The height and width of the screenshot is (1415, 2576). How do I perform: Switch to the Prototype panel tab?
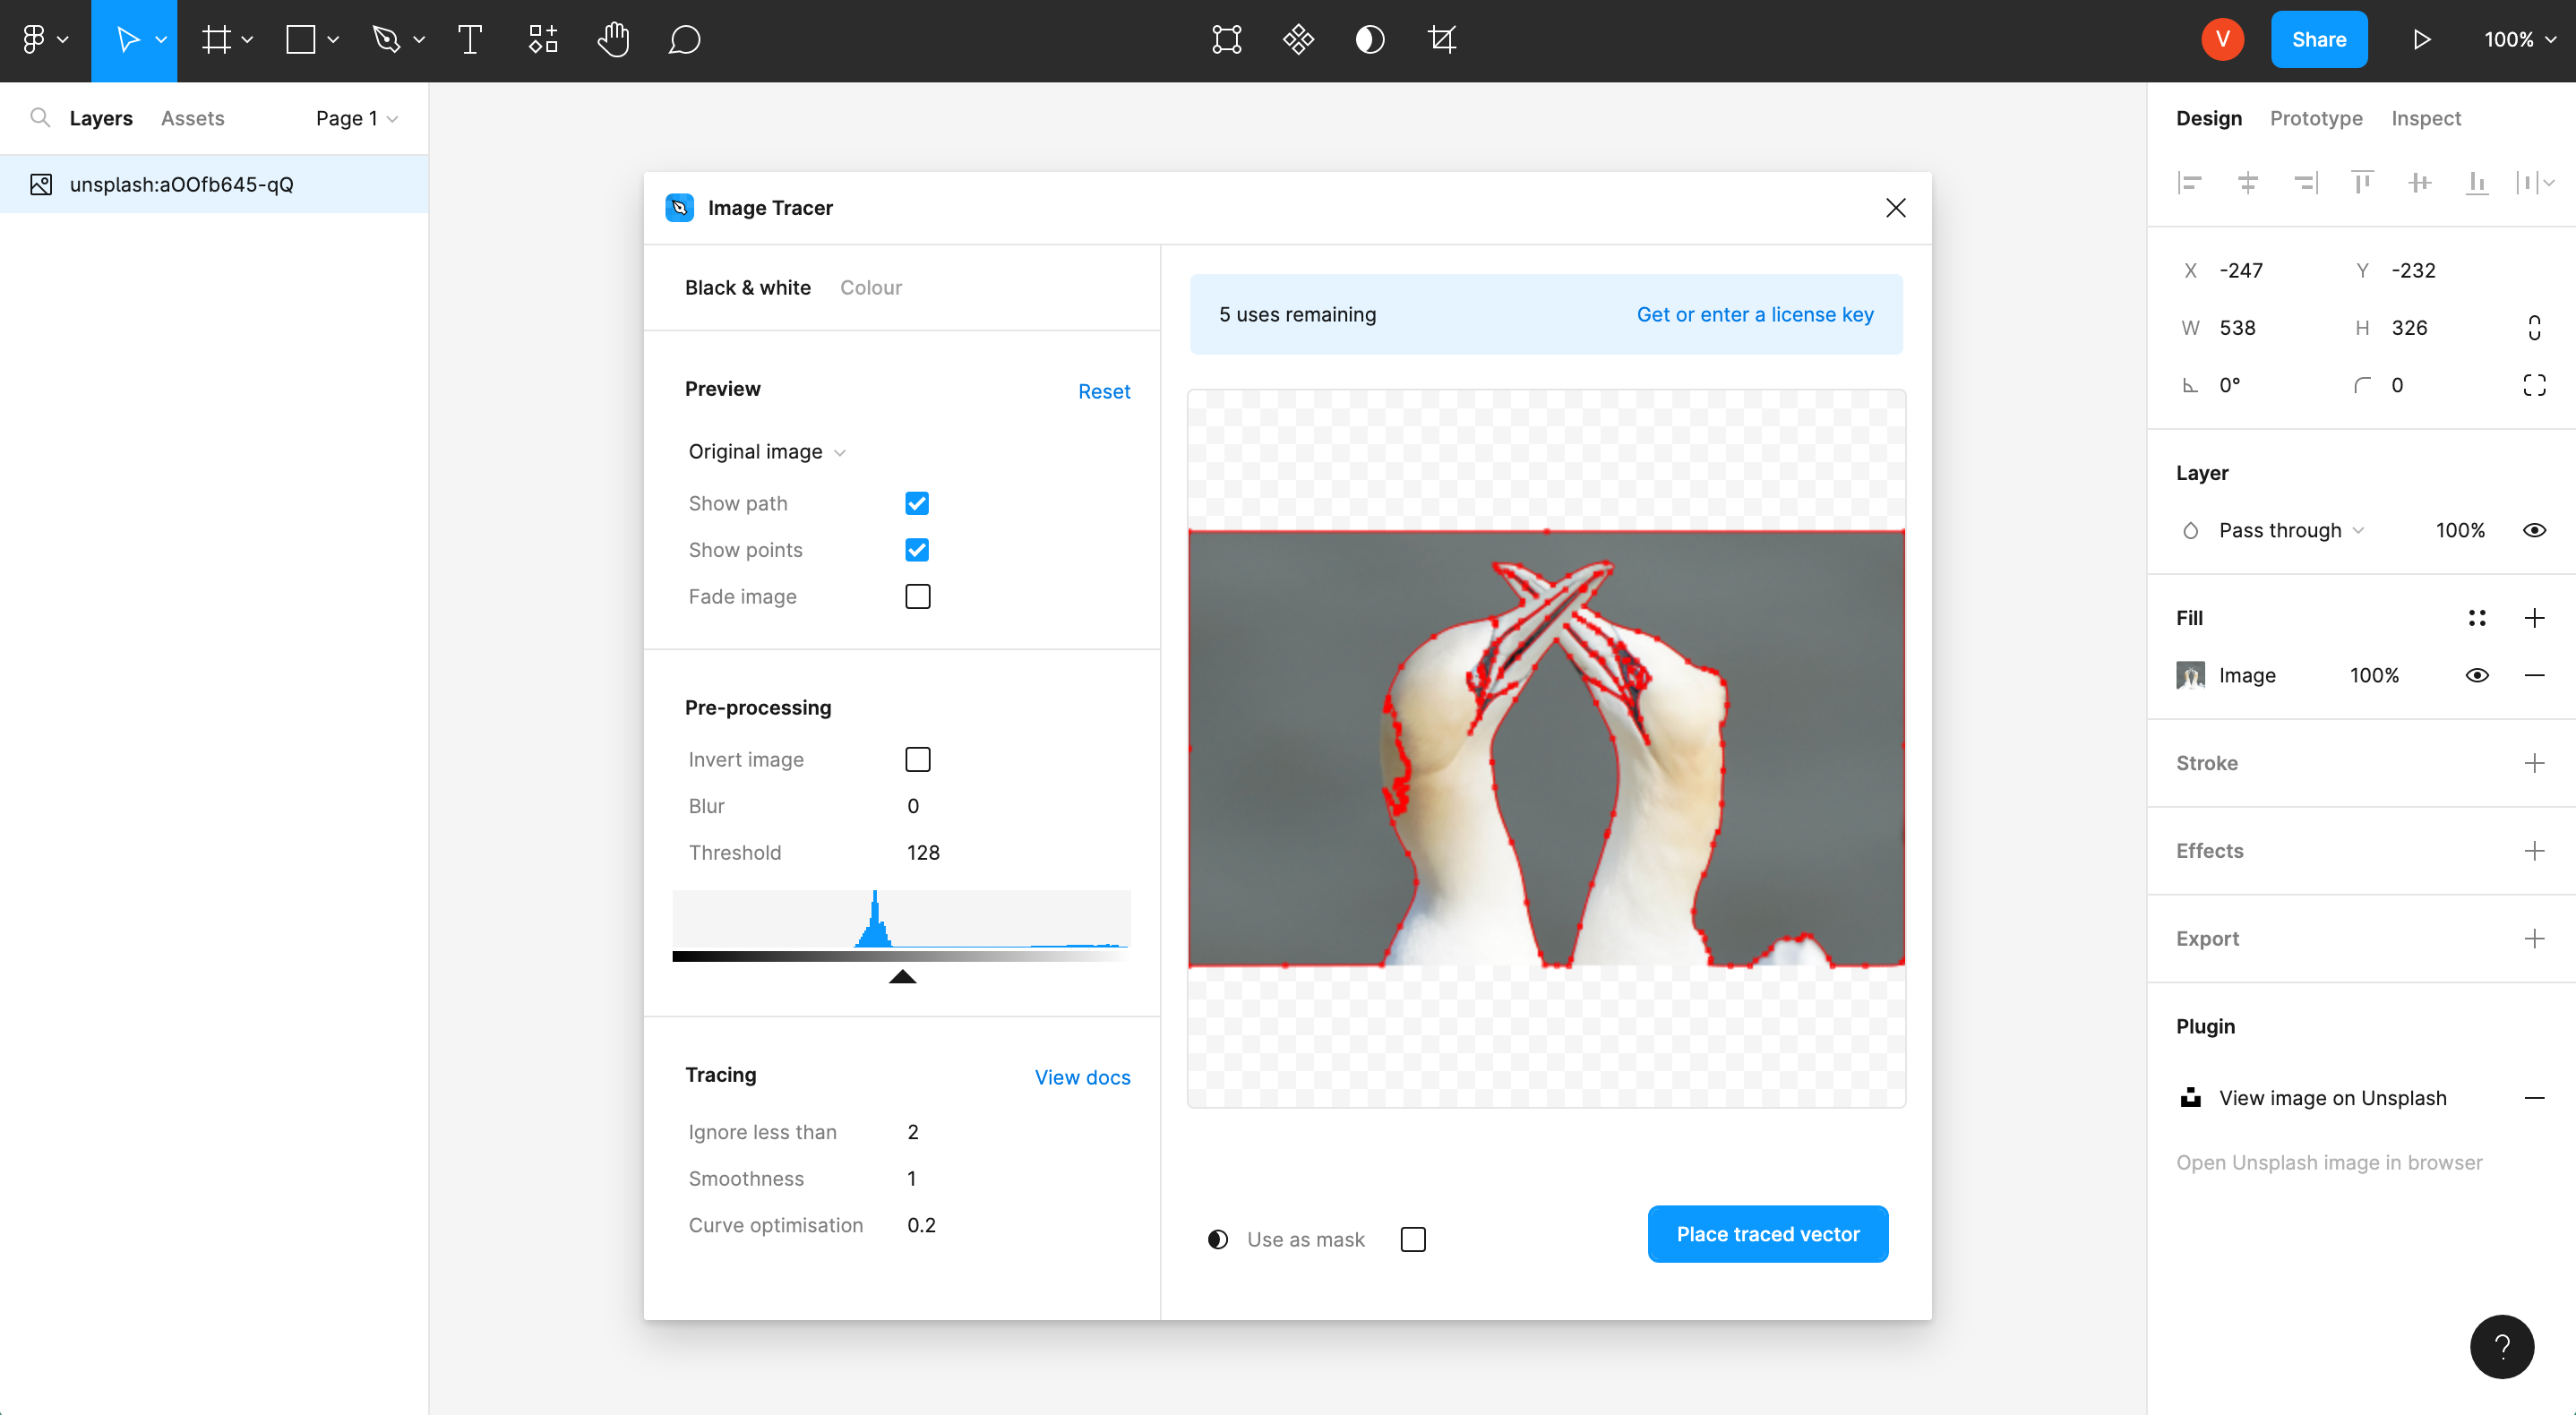pos(2316,116)
